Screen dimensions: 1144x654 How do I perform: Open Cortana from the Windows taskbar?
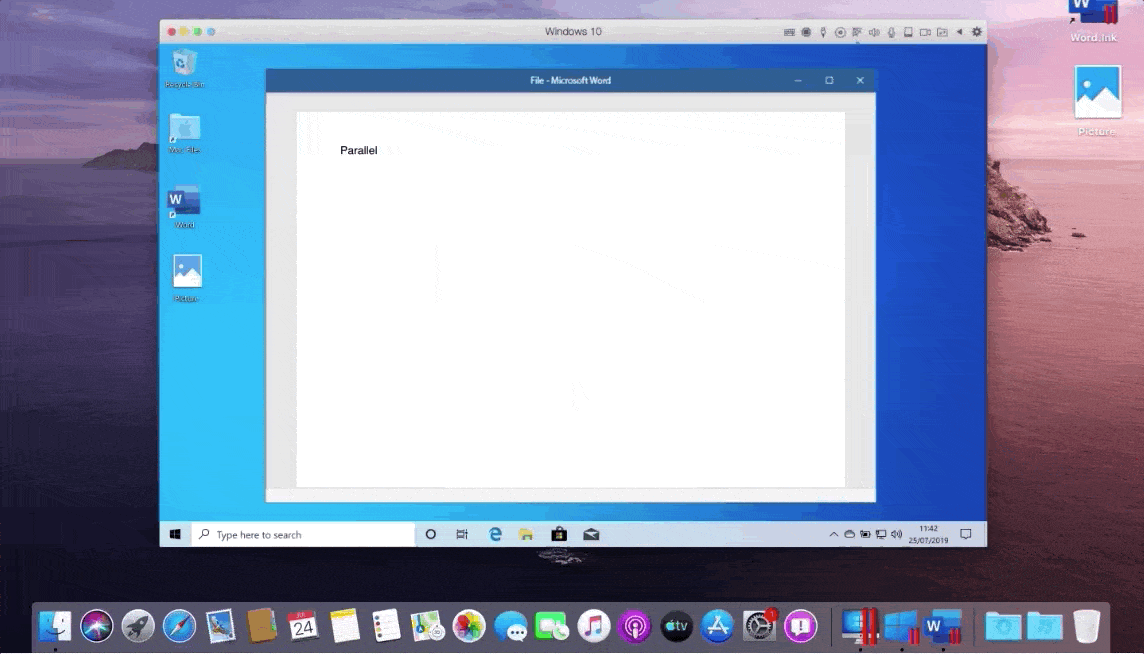tap(430, 534)
